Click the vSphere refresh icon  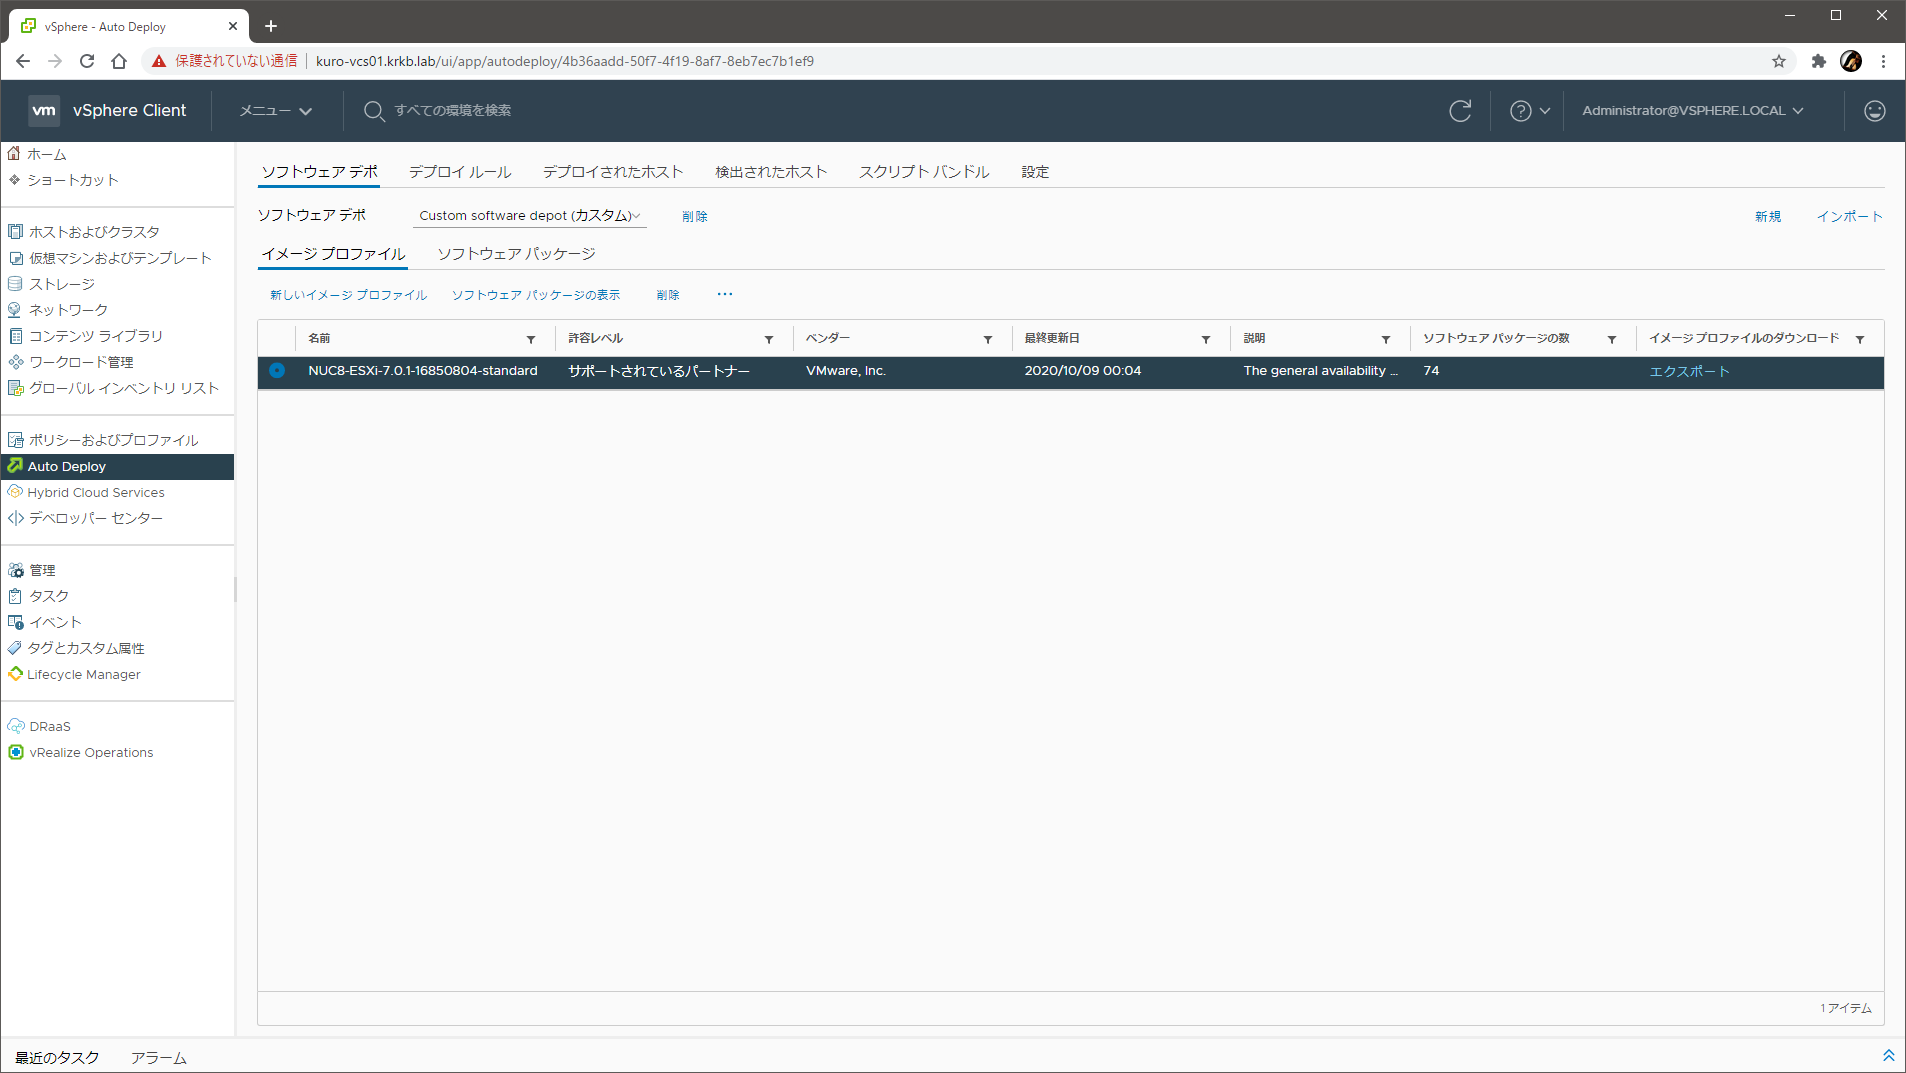1460,111
